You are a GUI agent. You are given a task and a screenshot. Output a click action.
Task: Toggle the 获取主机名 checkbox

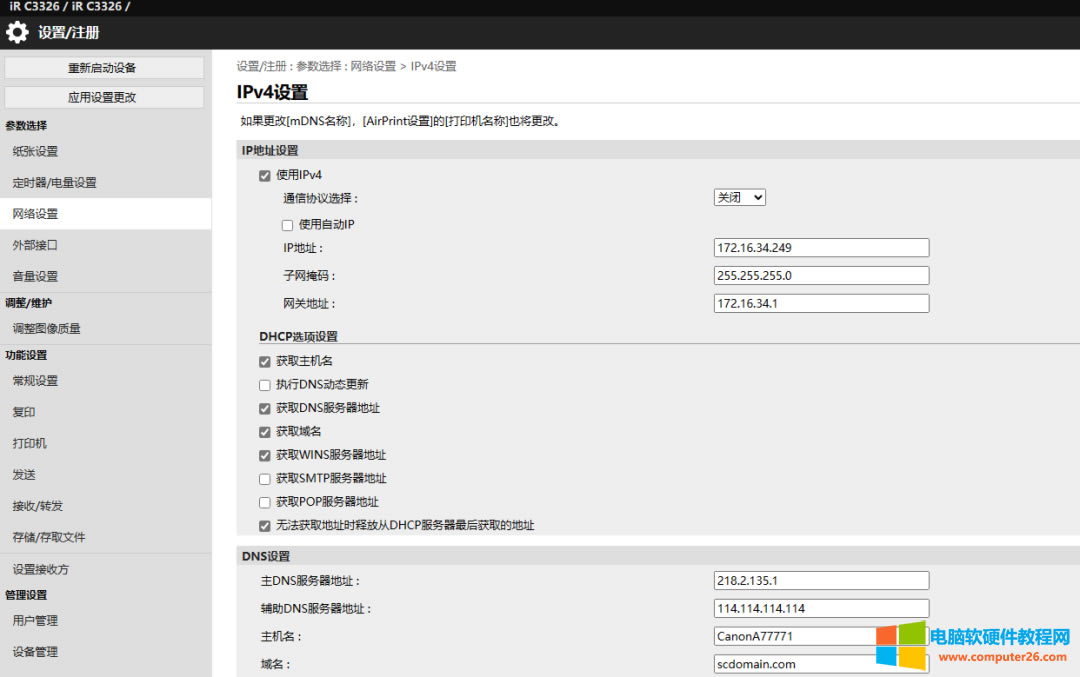click(x=265, y=361)
